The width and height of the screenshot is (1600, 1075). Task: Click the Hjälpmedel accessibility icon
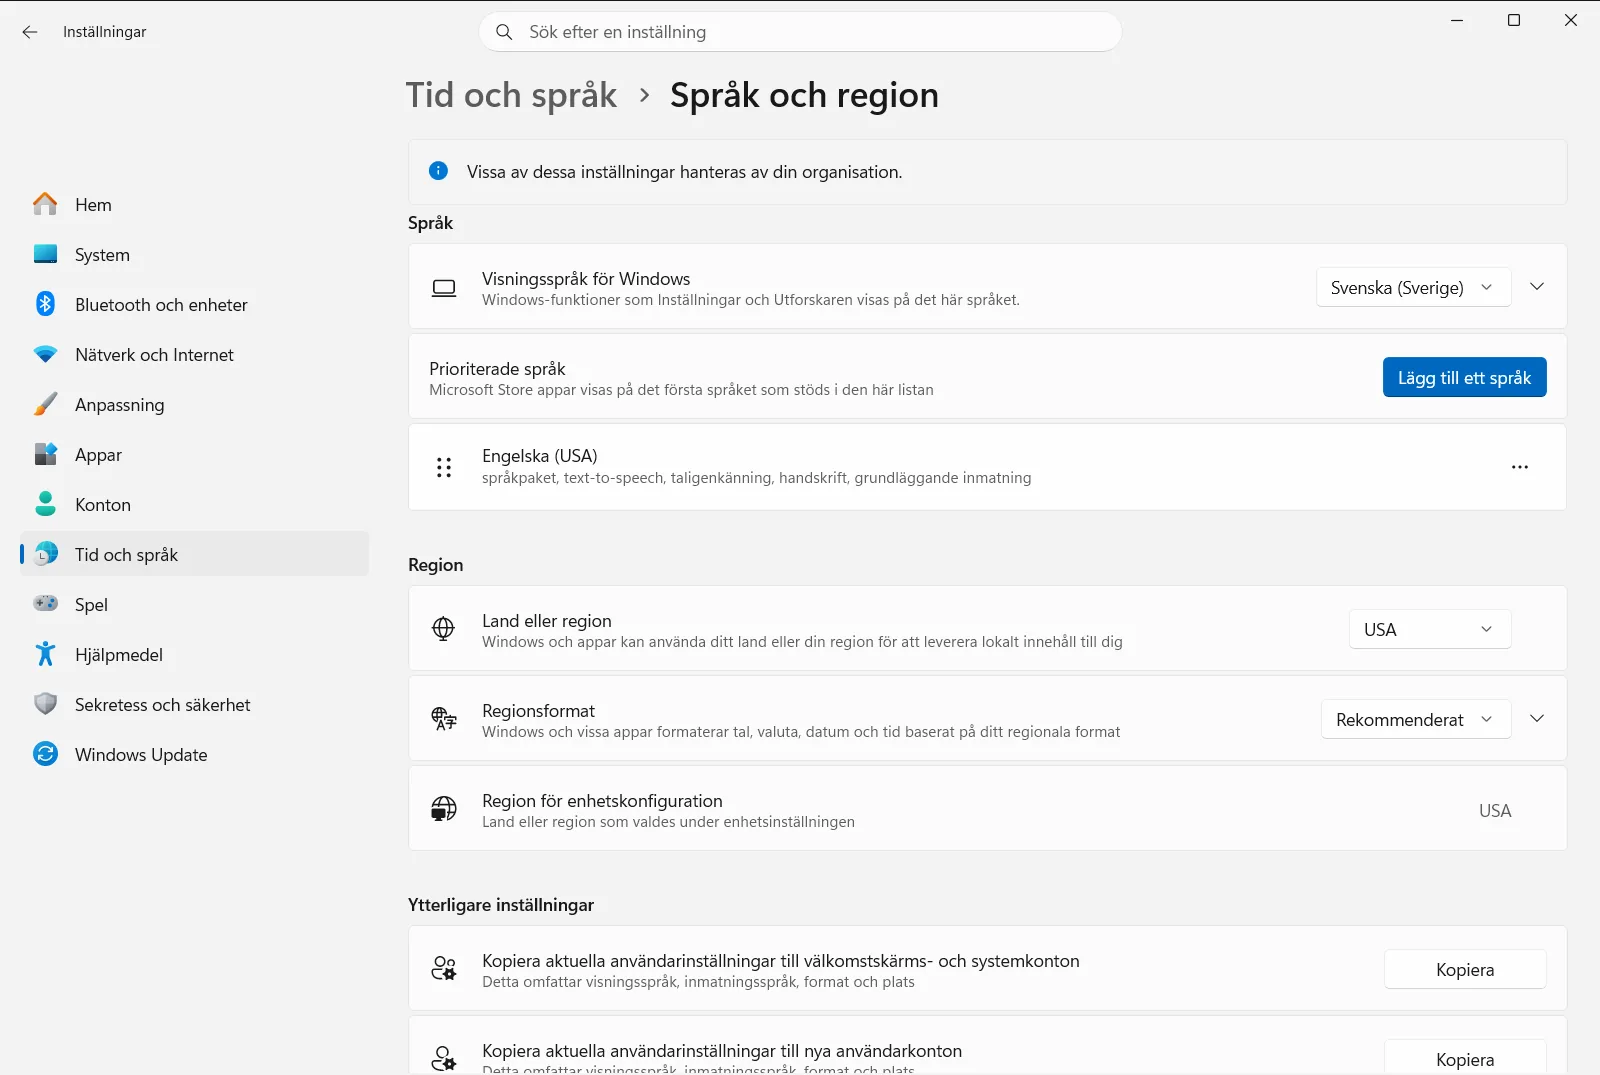point(45,654)
